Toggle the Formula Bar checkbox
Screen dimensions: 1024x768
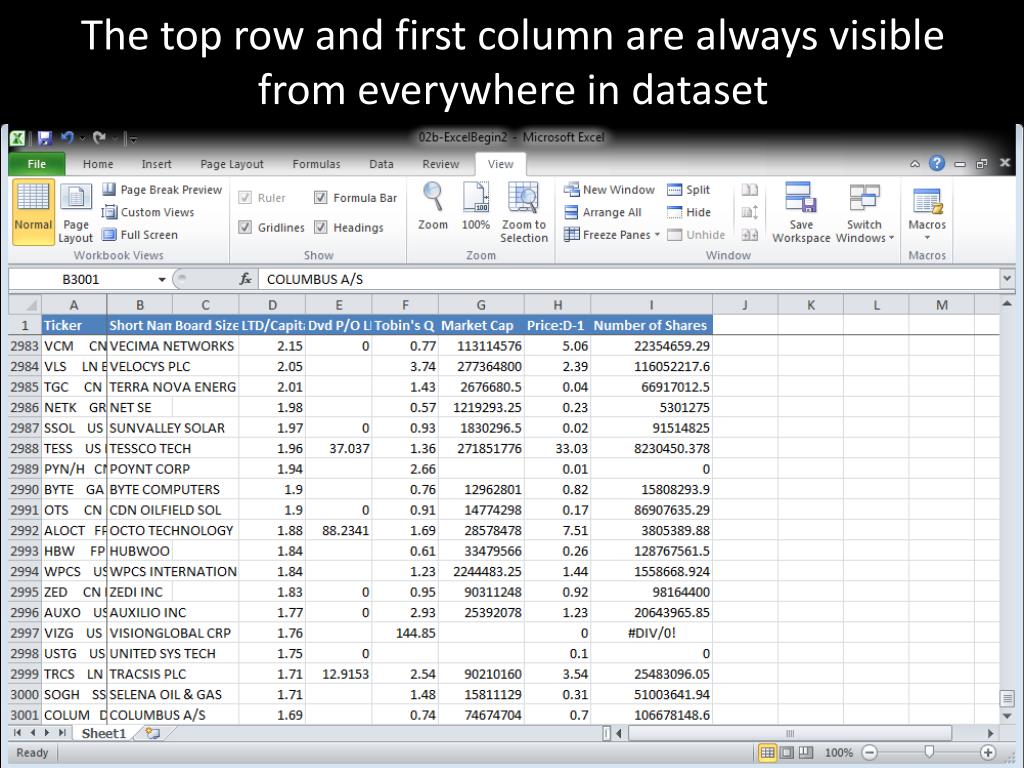tap(321, 197)
